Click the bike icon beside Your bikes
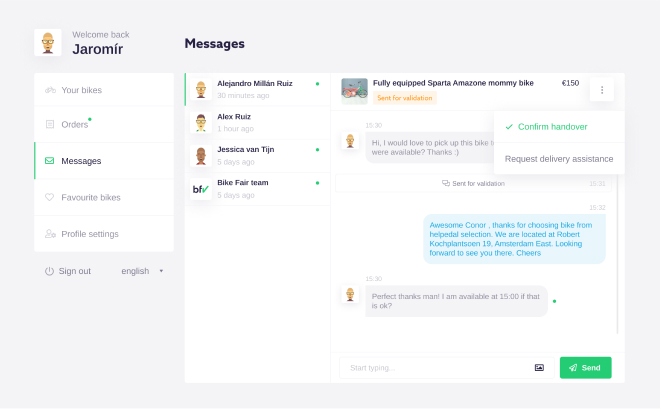 tap(50, 90)
